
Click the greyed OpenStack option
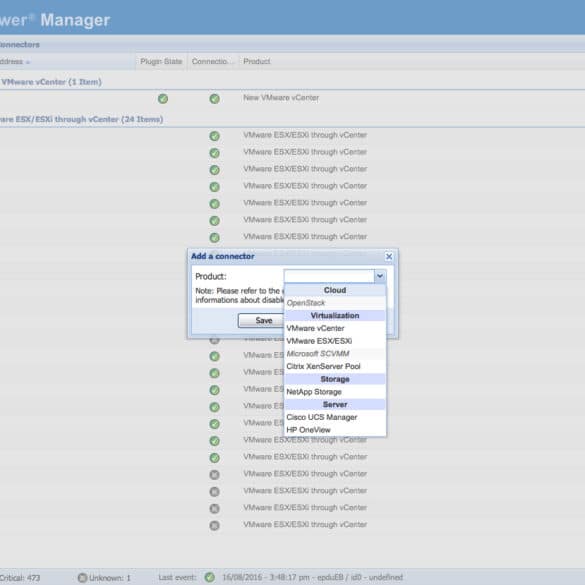pos(335,303)
